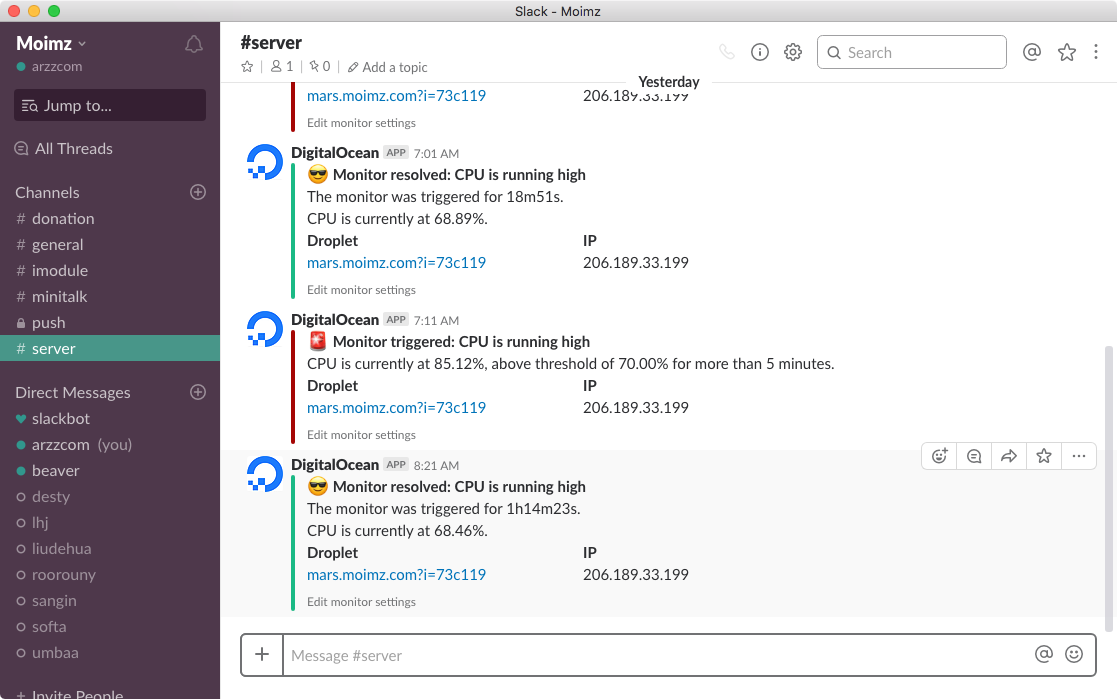Viewport: 1117px width, 699px height.
Task: Open the notifications bell in sidebar
Action: click(194, 44)
